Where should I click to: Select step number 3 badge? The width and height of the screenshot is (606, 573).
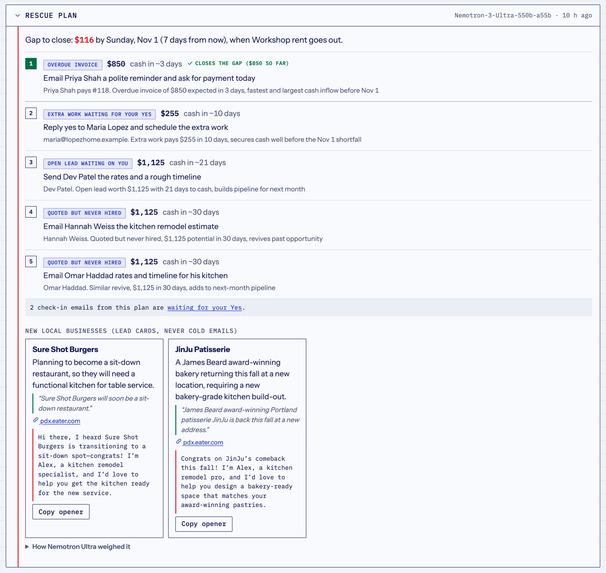[31, 162]
